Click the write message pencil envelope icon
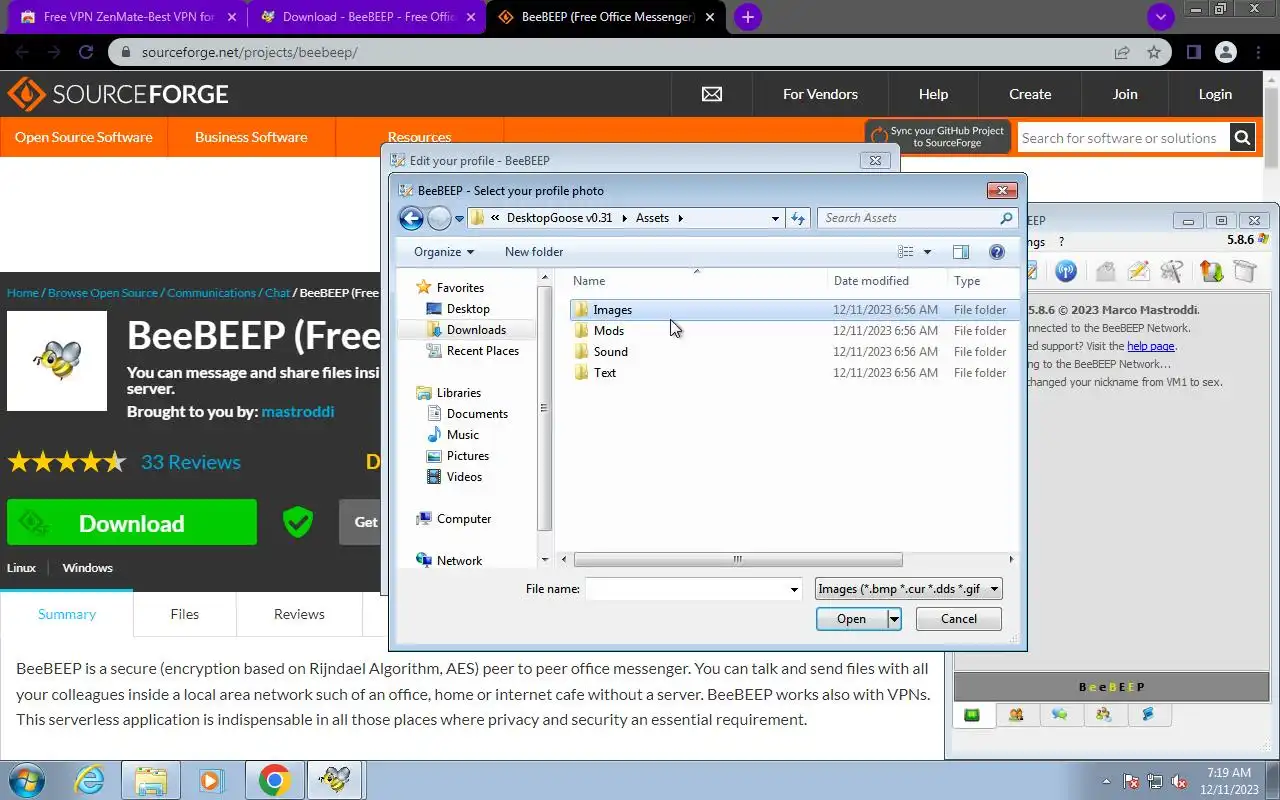 coord(1139,271)
